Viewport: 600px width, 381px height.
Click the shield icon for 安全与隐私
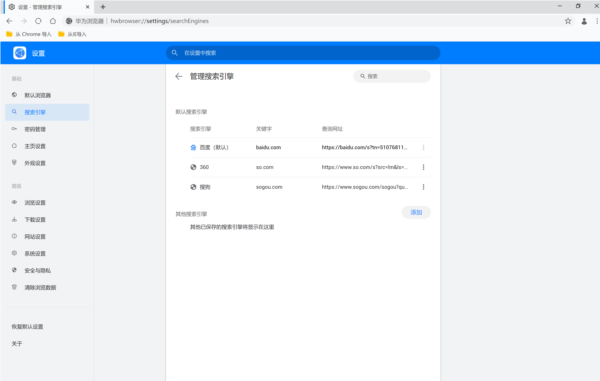click(x=14, y=270)
